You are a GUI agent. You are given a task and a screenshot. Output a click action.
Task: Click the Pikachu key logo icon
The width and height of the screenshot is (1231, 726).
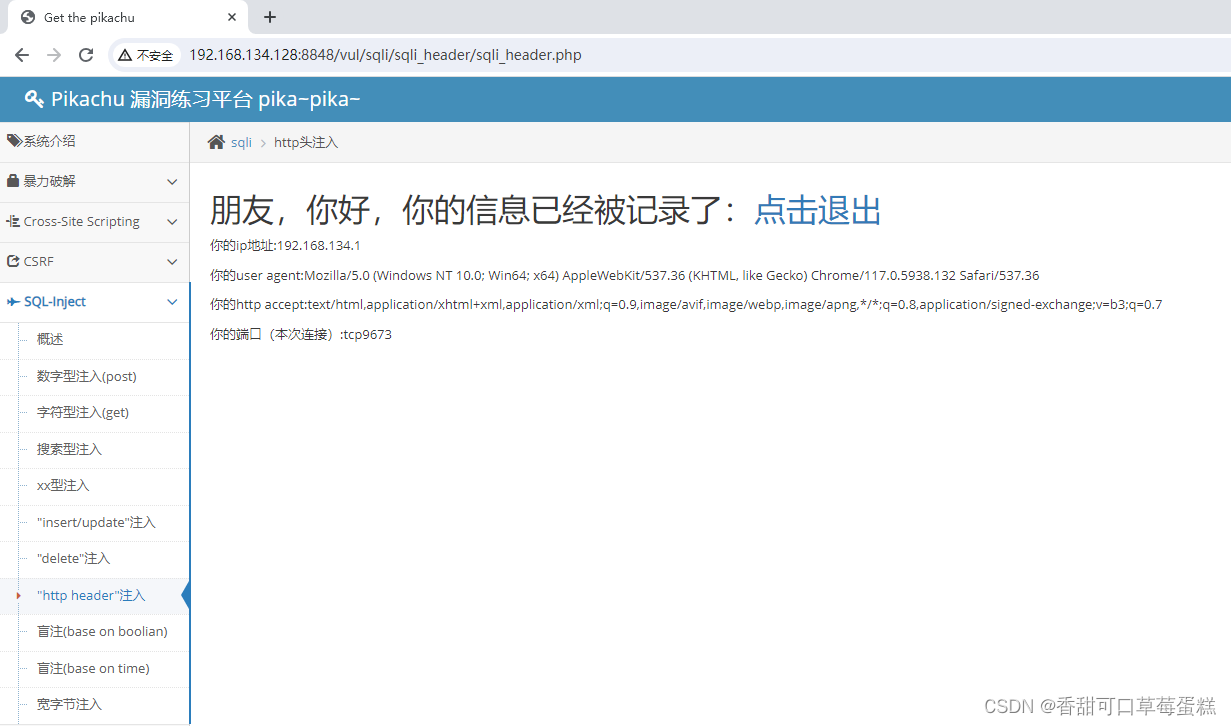34,99
